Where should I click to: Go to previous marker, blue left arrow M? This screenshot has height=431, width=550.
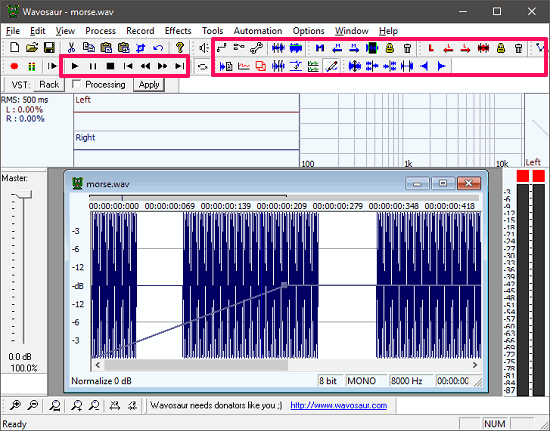tap(337, 48)
